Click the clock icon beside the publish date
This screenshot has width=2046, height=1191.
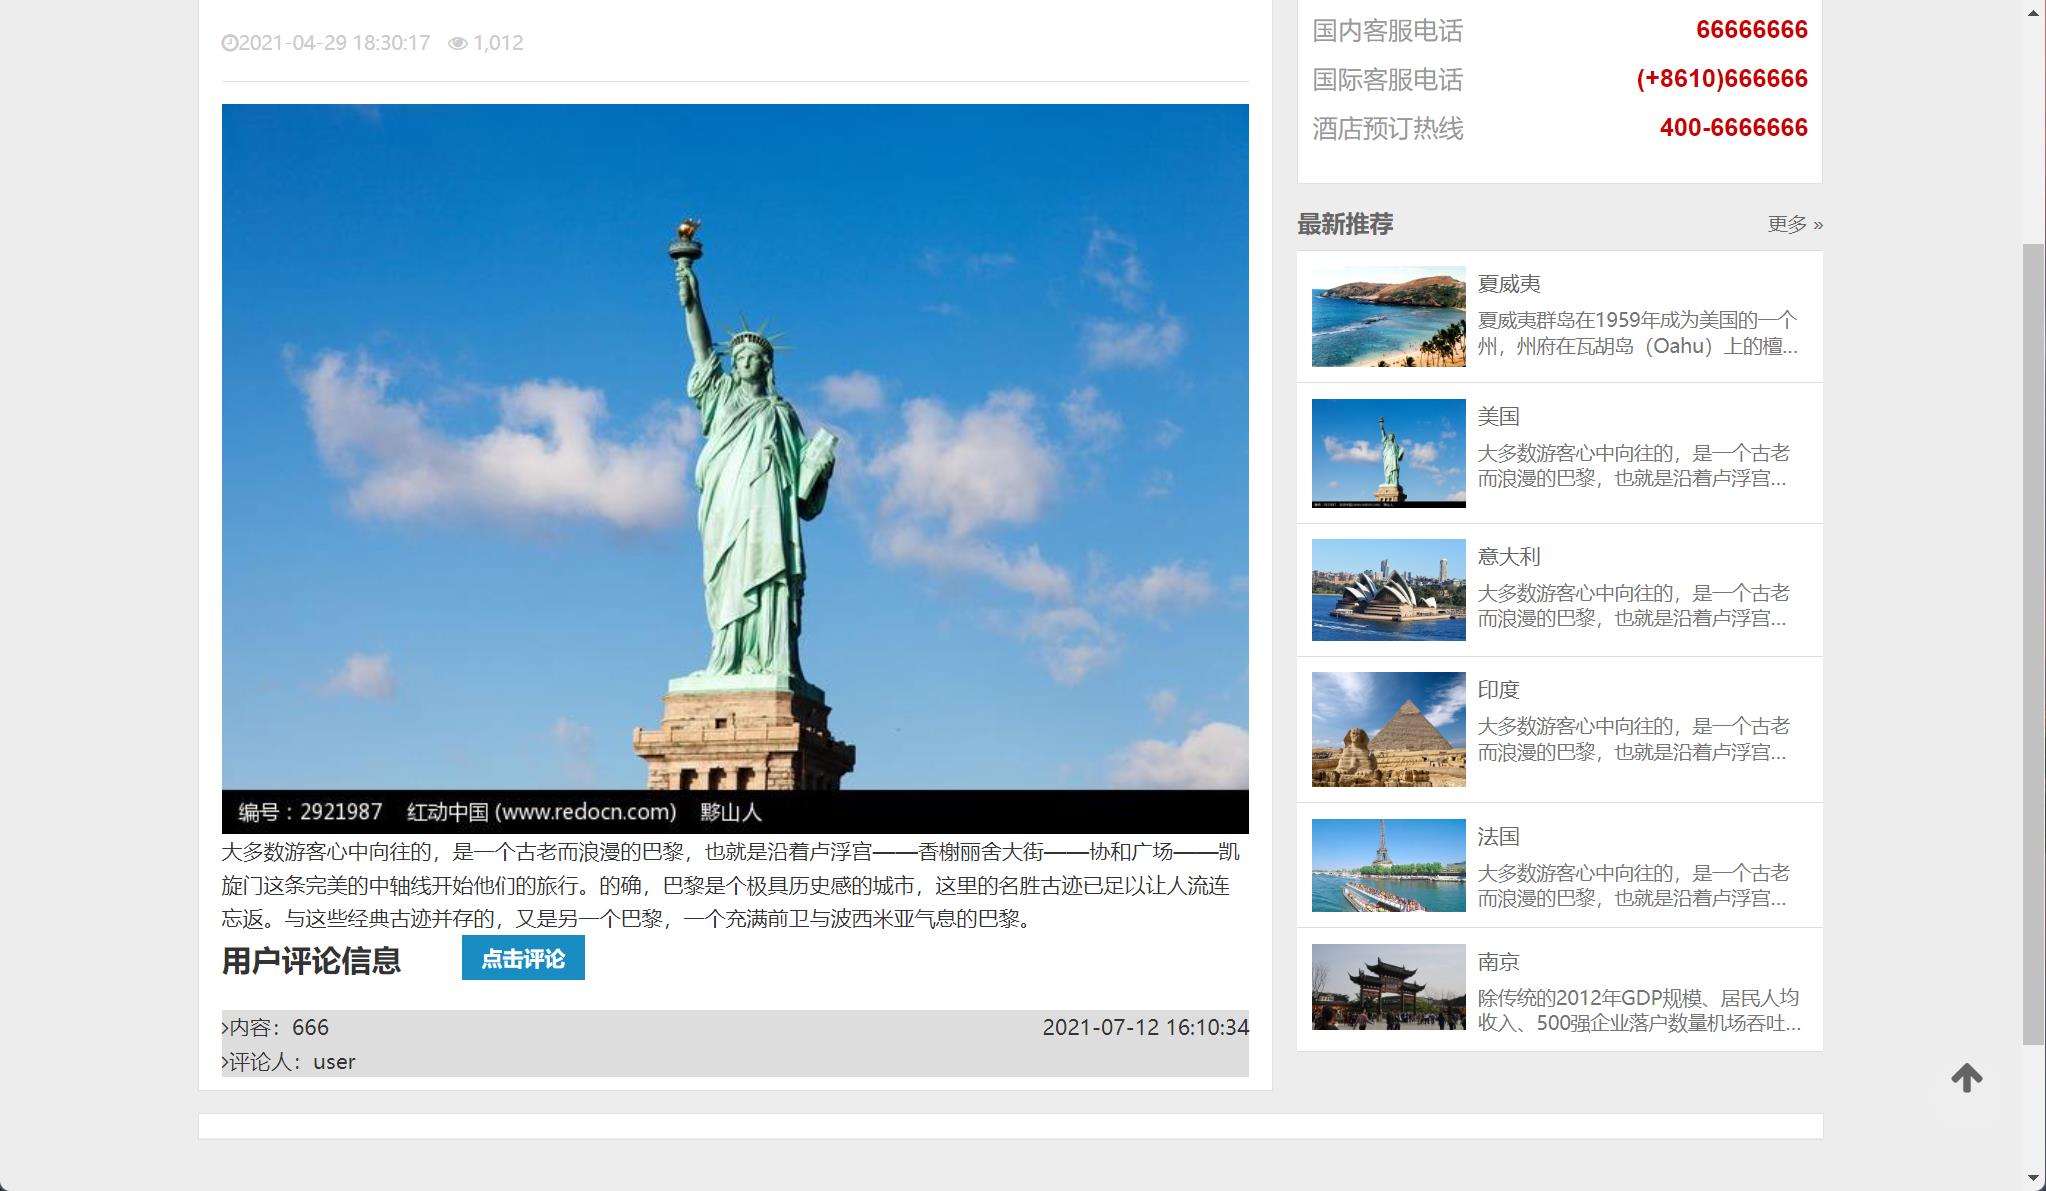(232, 43)
